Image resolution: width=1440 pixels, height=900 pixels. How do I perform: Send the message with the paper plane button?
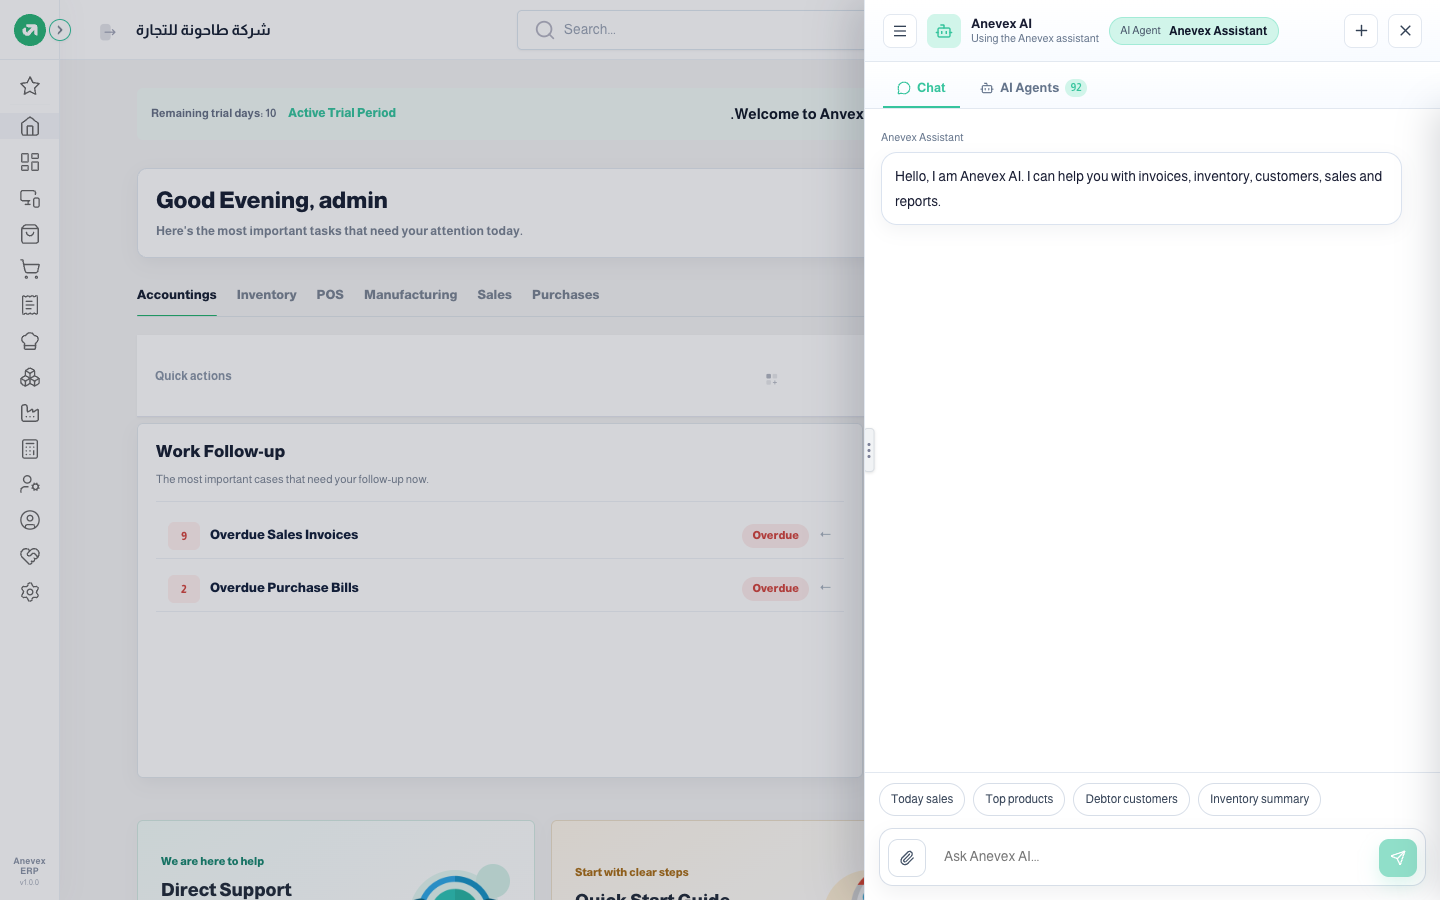click(1398, 857)
